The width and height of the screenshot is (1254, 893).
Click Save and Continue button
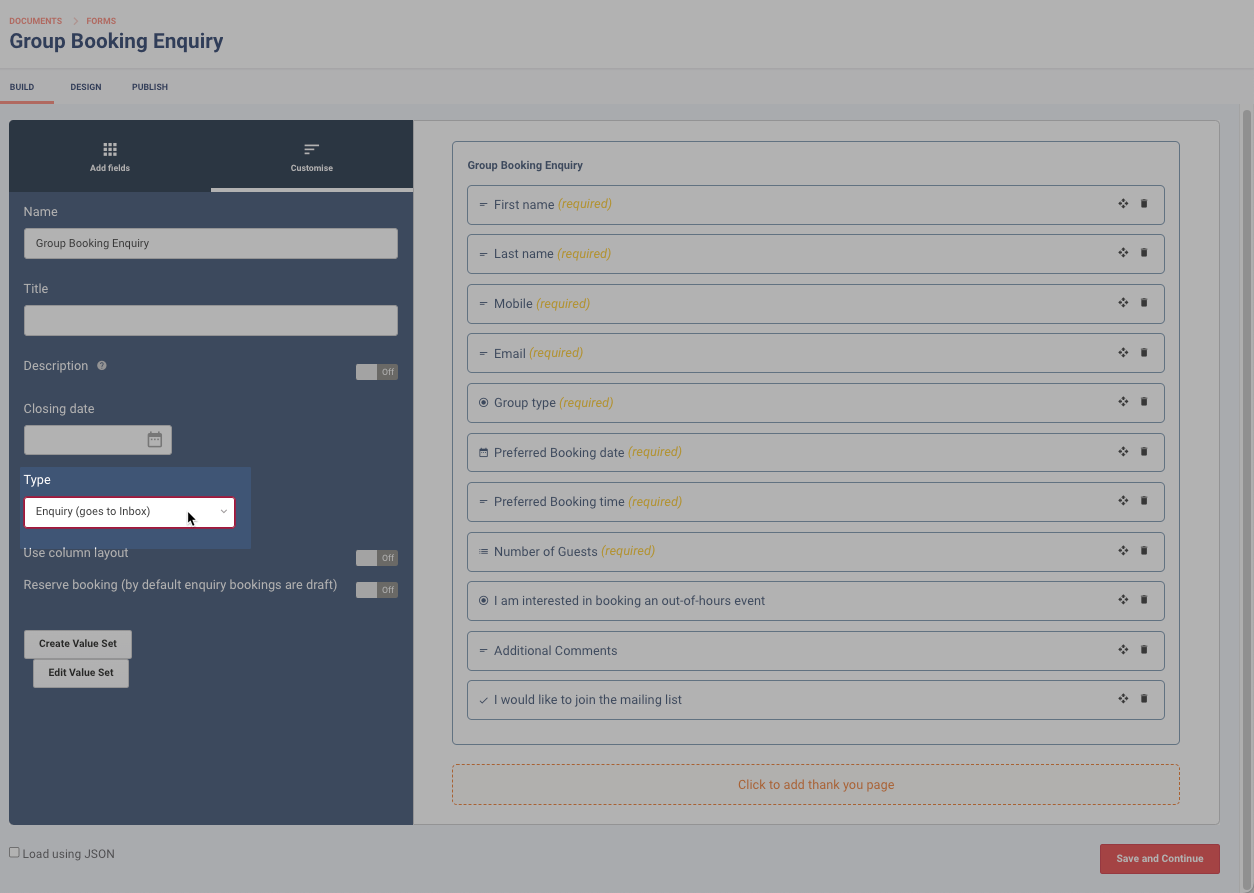(x=1160, y=859)
